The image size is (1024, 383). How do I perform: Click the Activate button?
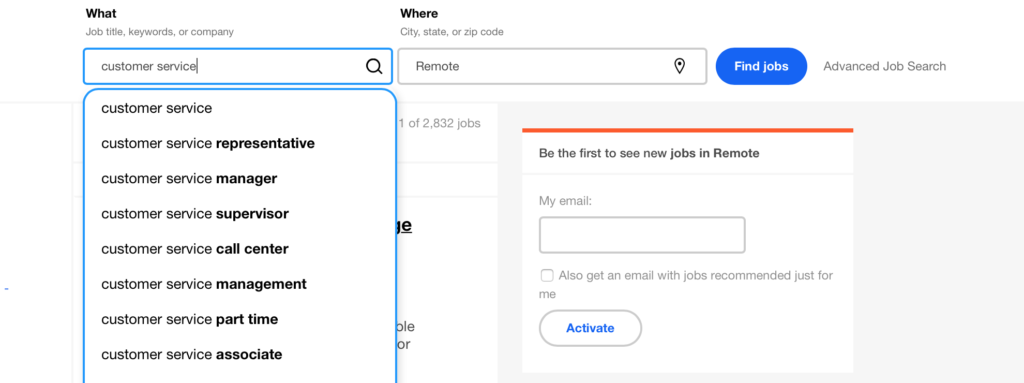[x=590, y=328]
